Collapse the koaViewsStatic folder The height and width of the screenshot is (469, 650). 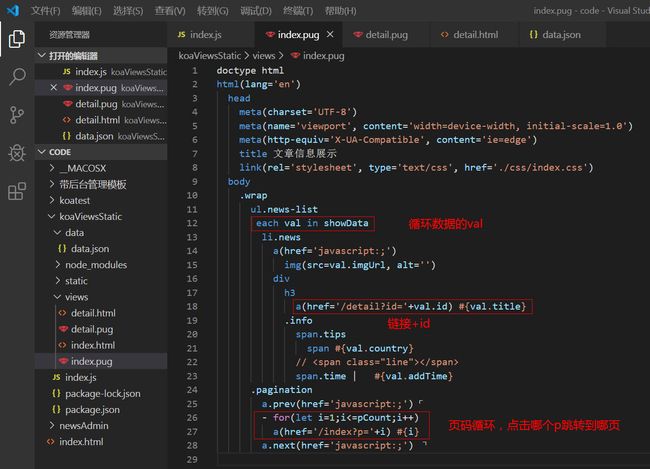[x=101, y=216]
